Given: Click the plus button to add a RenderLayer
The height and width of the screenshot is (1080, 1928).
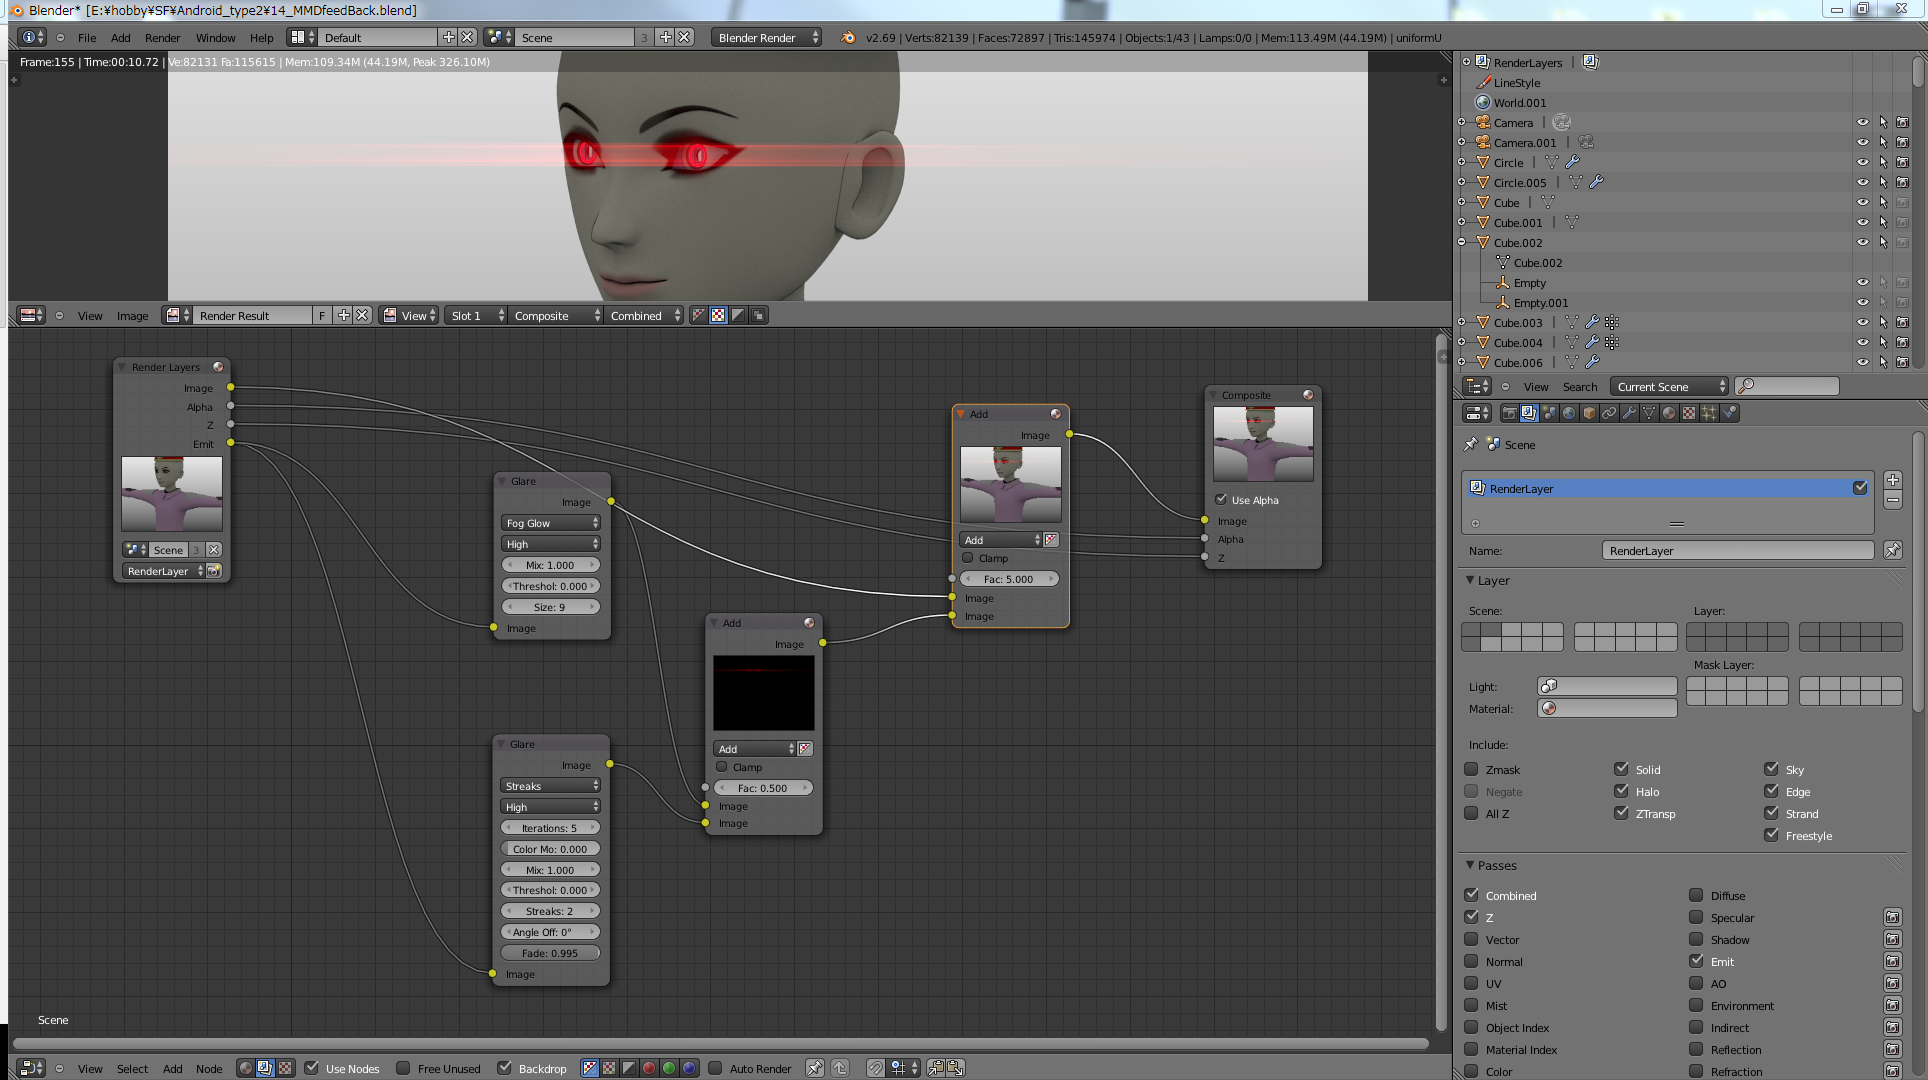Looking at the screenshot, I should pyautogui.click(x=1892, y=480).
